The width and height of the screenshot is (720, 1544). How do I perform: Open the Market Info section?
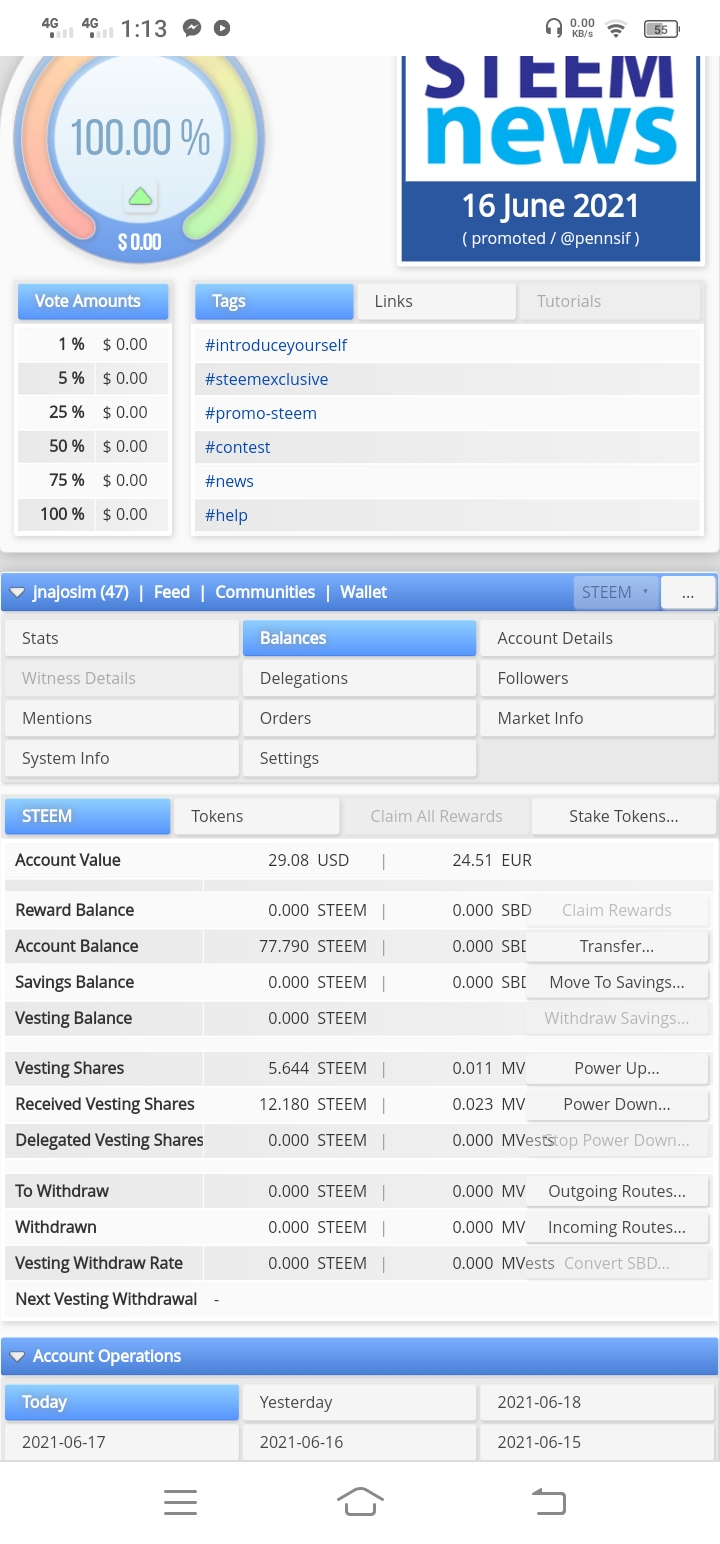pos(597,718)
